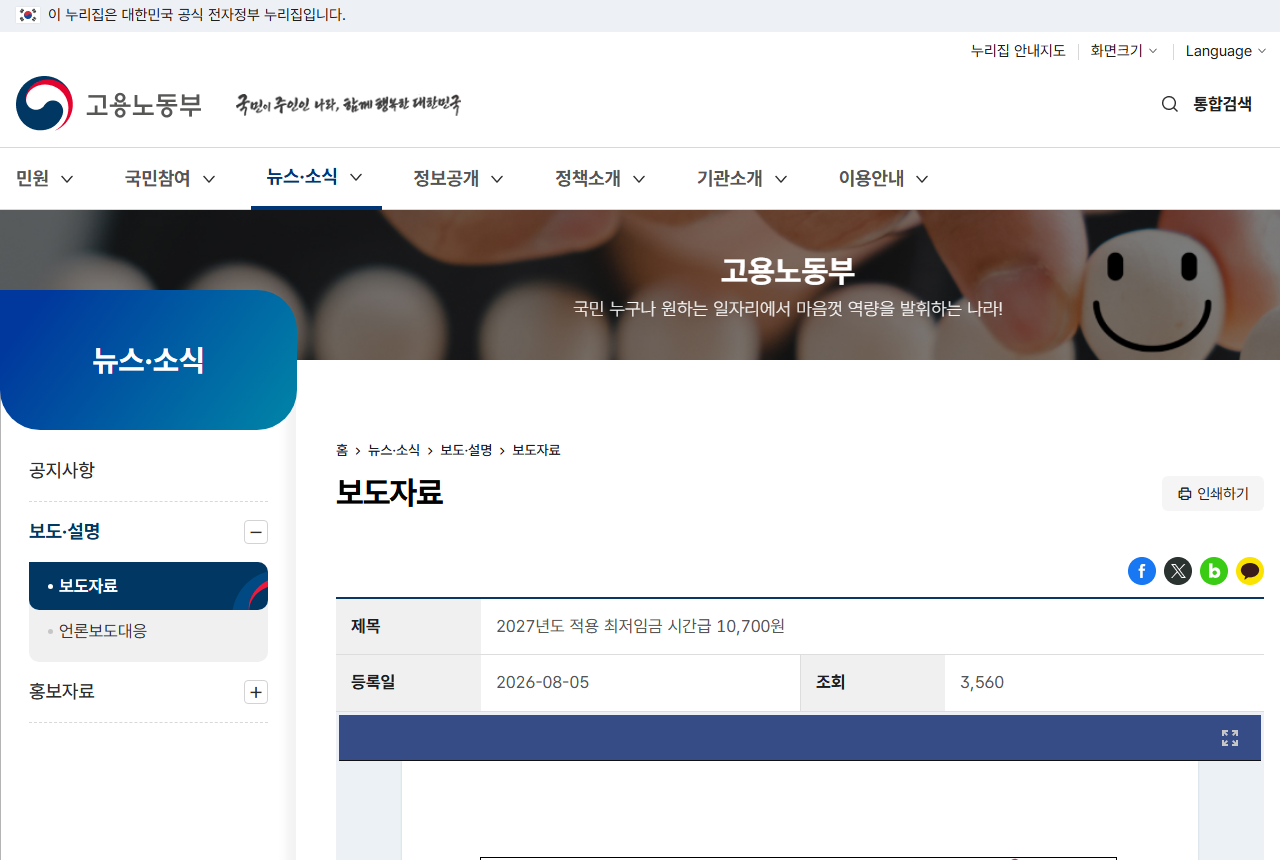
Task: Share via the yellow KakaoTalk icon
Action: (x=1250, y=571)
